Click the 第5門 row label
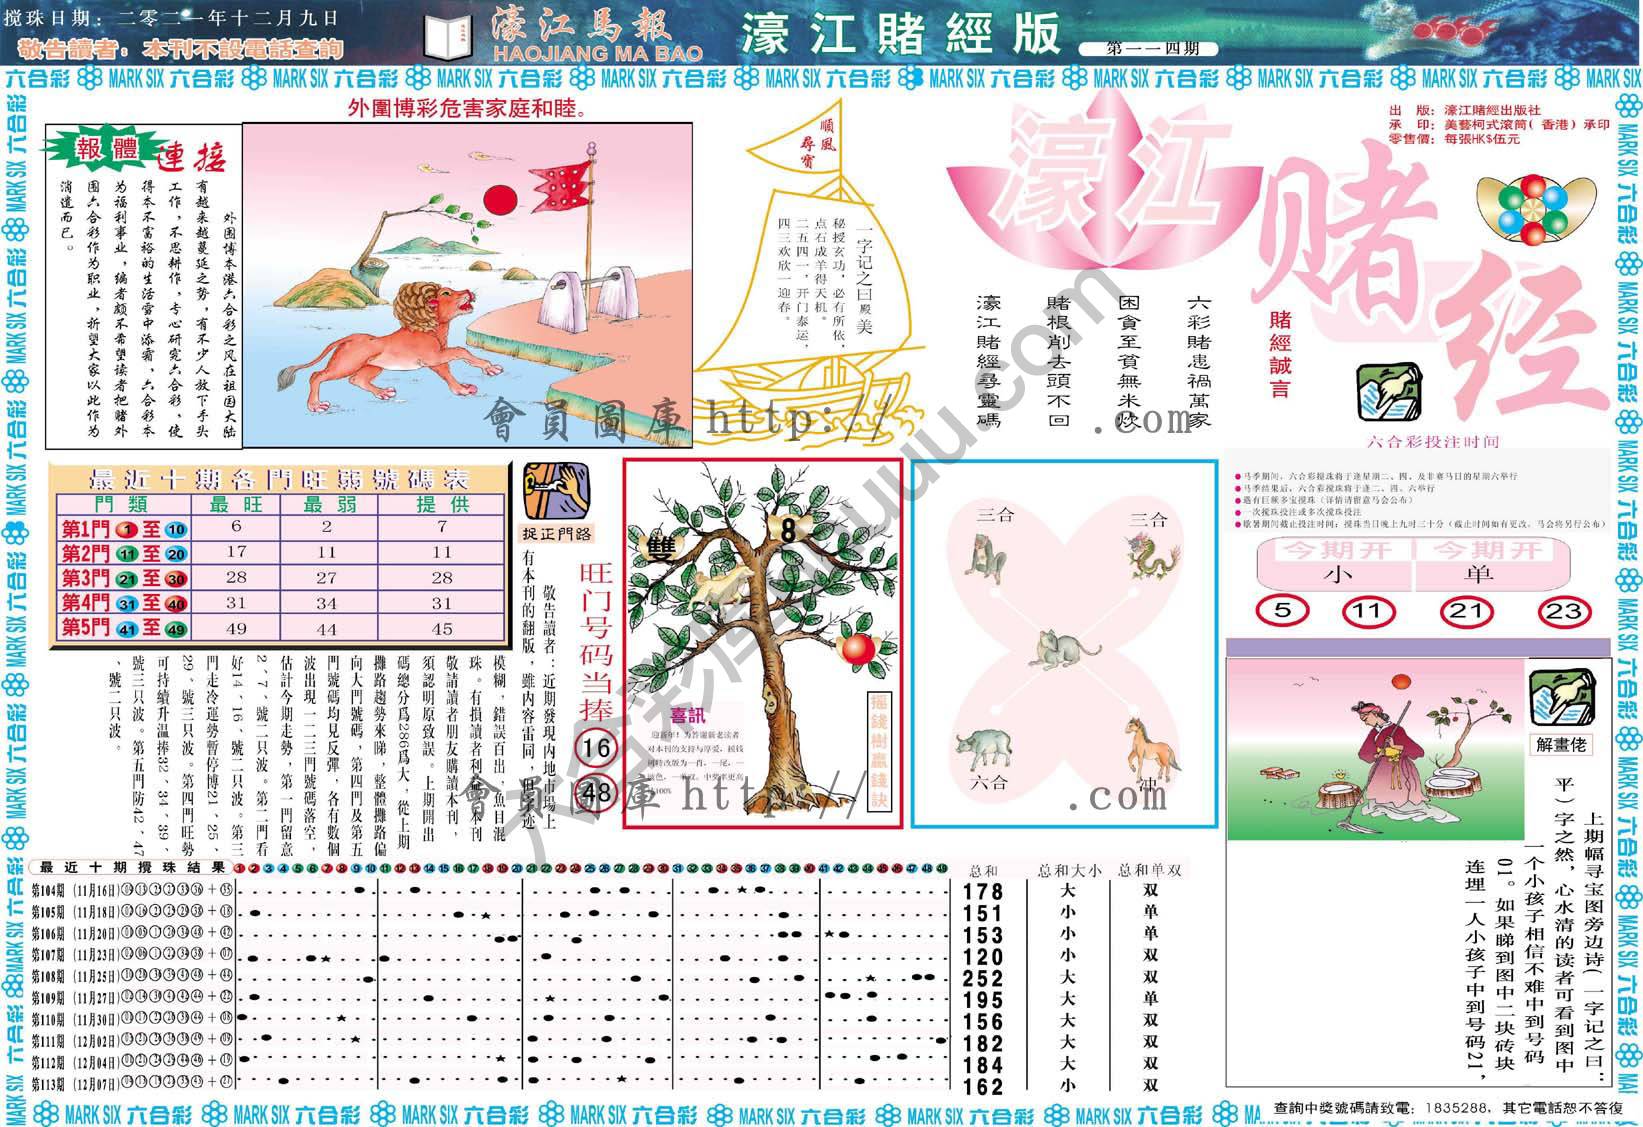Image resolution: width=1643 pixels, height=1127 pixels. point(124,628)
